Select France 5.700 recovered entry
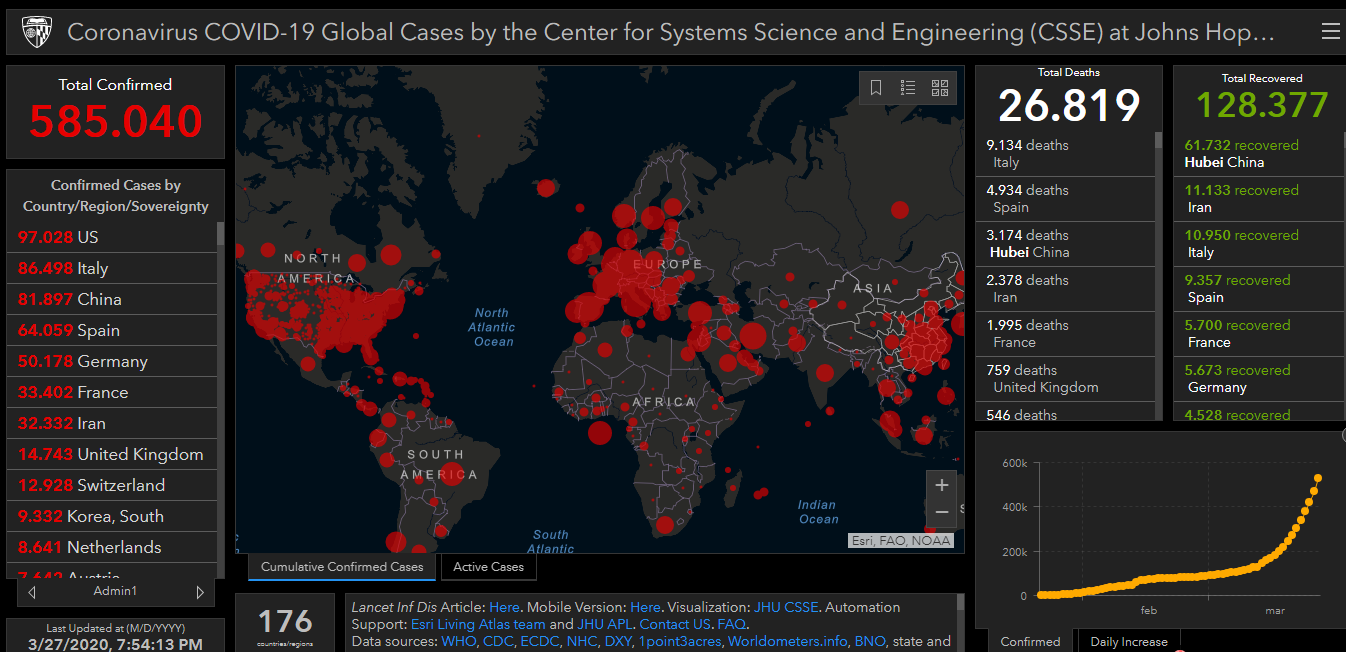1346x652 pixels. click(1259, 334)
